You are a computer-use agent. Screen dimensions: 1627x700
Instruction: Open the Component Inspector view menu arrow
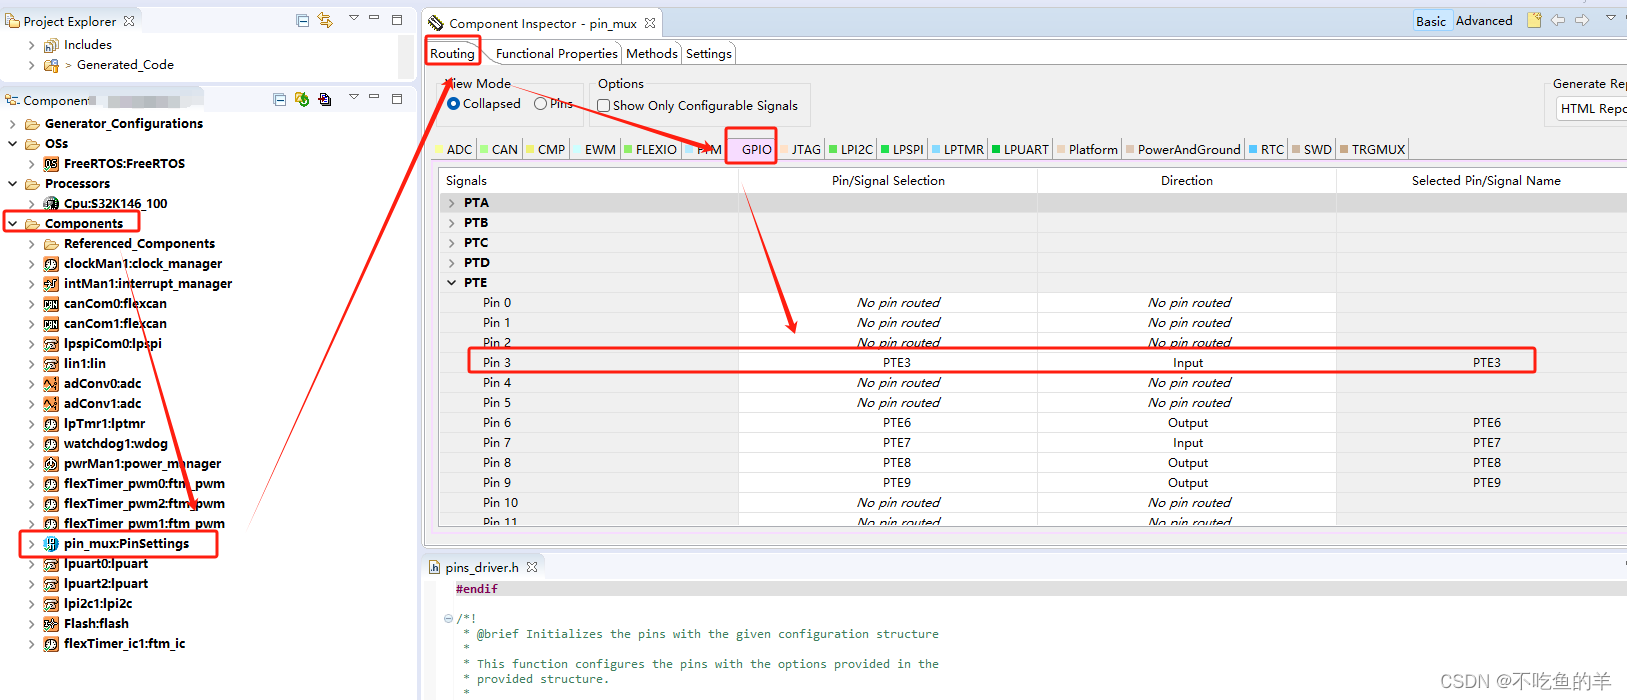pyautogui.click(x=1611, y=18)
